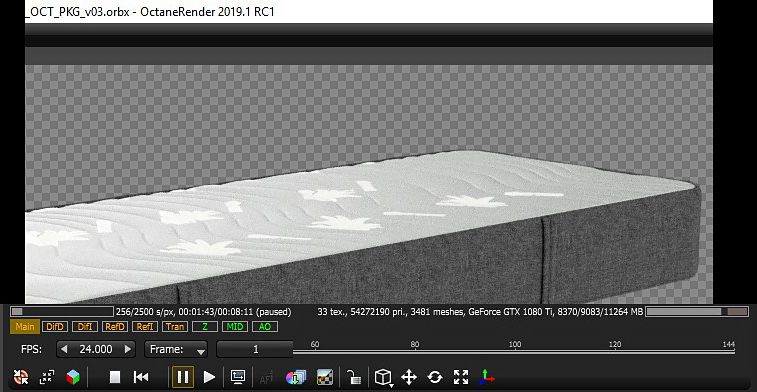Stop the render with the square icon
The width and height of the screenshot is (757, 392).
click(x=115, y=377)
